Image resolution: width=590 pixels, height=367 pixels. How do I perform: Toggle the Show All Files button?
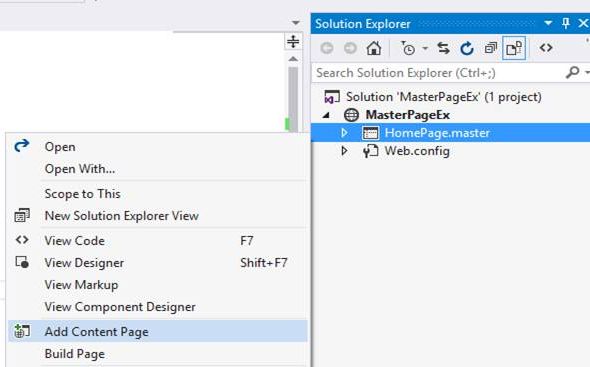(x=514, y=48)
